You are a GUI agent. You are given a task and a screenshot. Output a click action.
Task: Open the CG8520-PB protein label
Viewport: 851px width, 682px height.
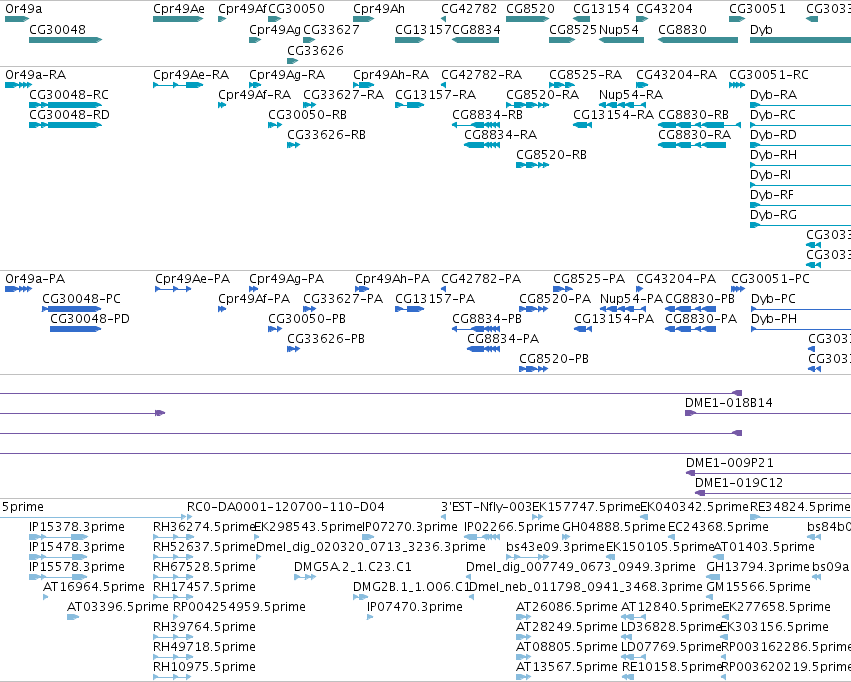(x=554, y=359)
